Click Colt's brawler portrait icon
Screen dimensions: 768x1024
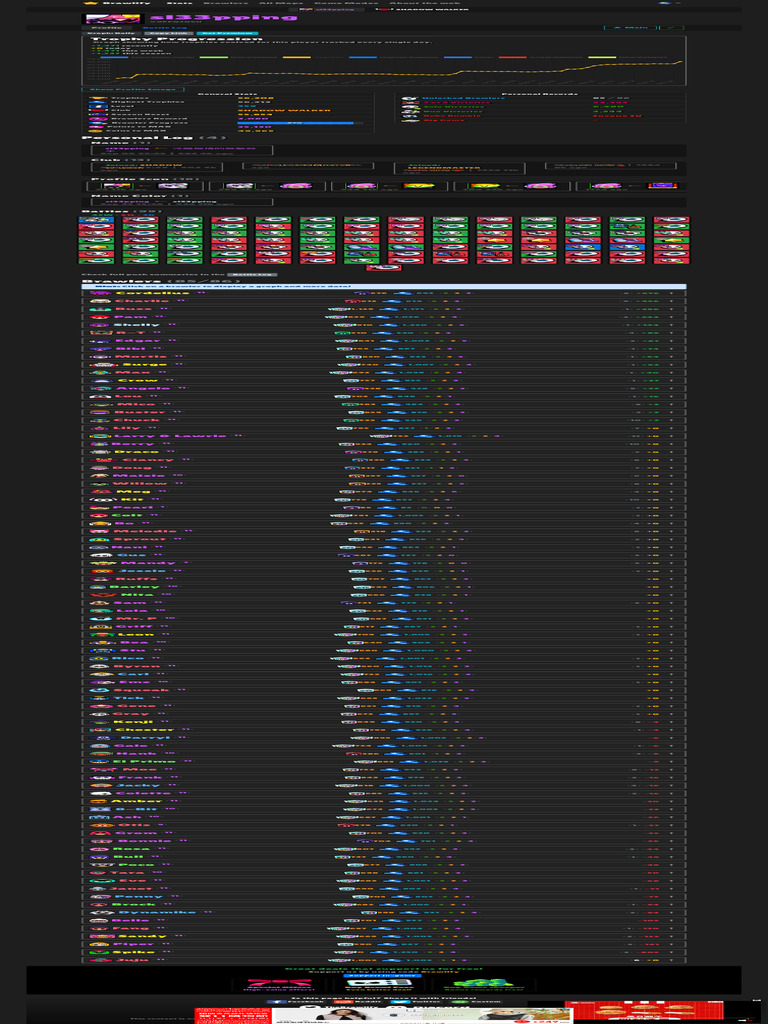98,515
